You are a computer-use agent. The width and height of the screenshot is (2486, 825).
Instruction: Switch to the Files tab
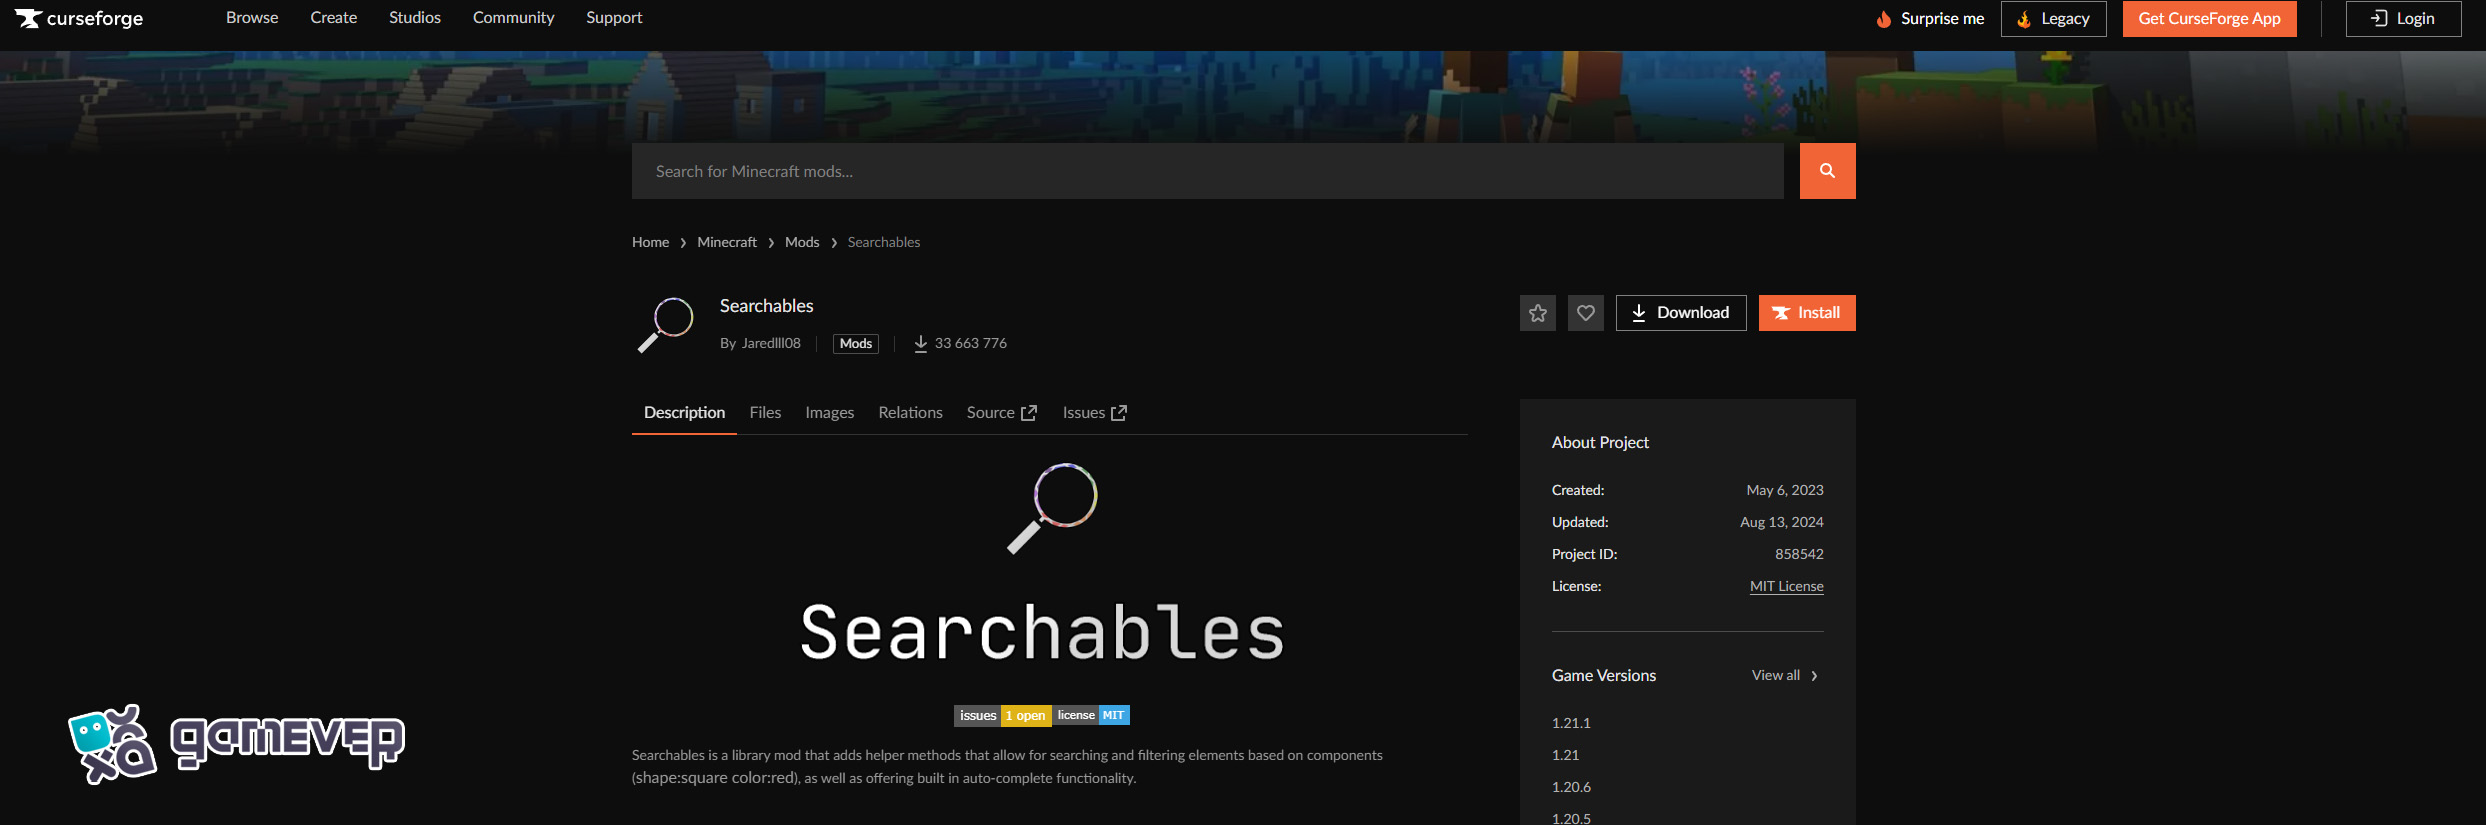pos(765,413)
